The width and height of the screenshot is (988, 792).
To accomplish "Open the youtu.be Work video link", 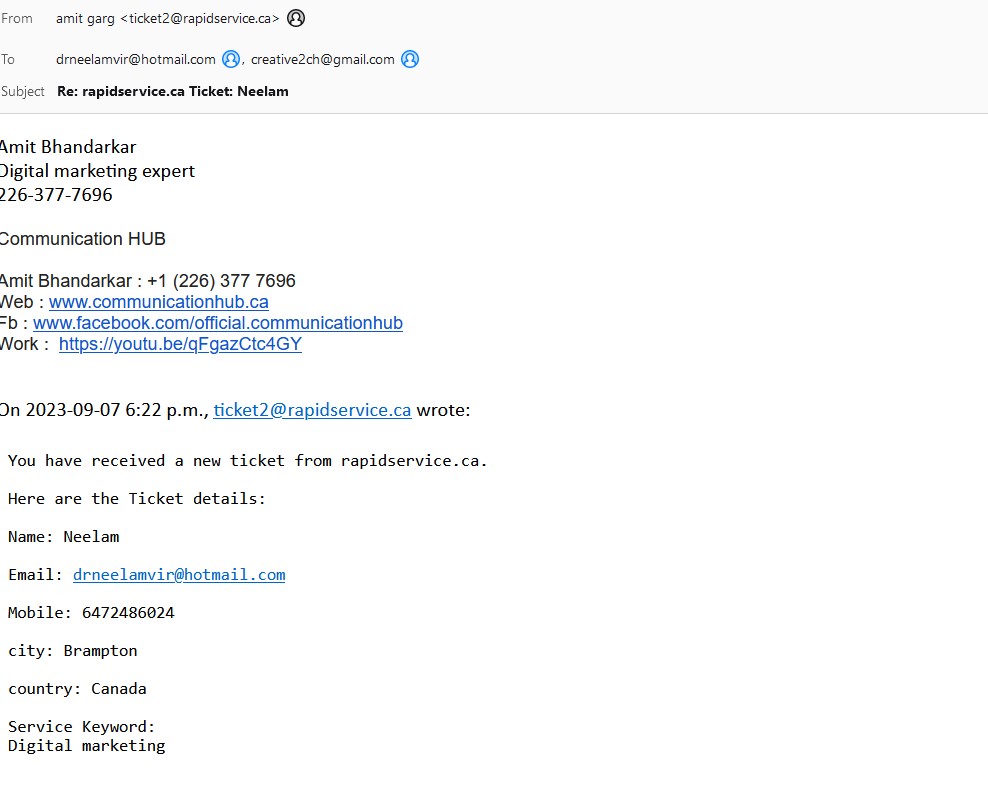I will tap(180, 344).
